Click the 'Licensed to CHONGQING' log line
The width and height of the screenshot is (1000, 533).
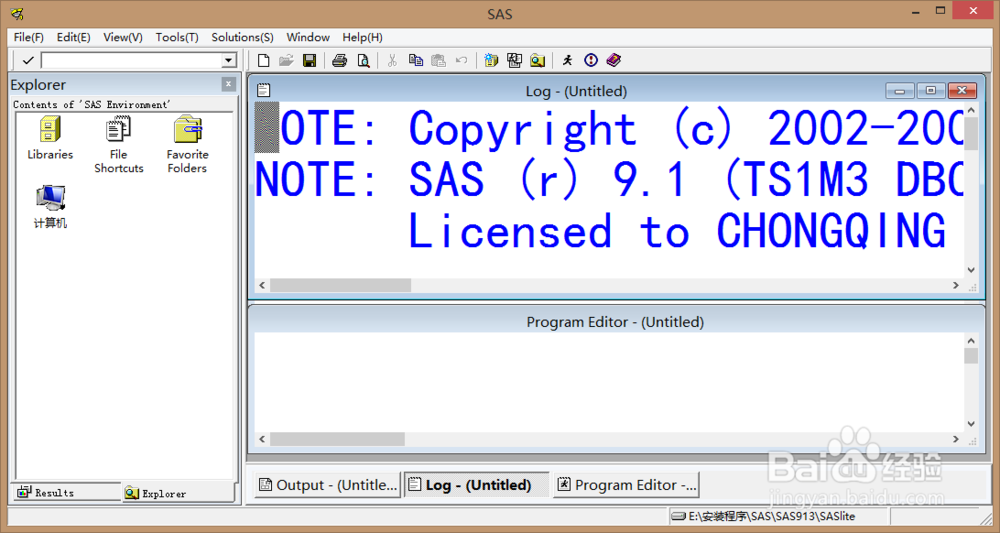677,231
